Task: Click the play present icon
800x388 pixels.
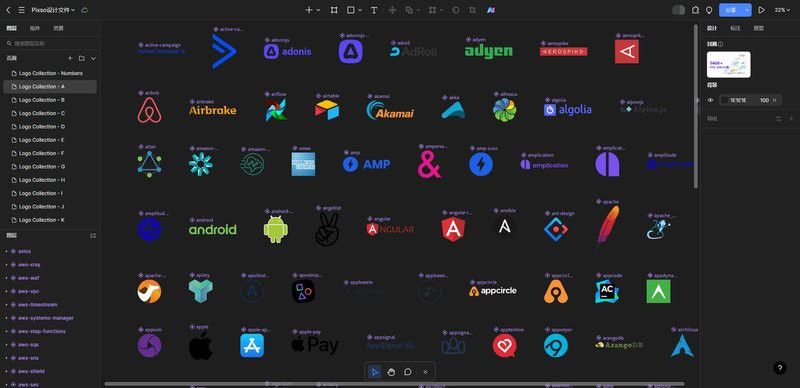Action: tap(761, 10)
